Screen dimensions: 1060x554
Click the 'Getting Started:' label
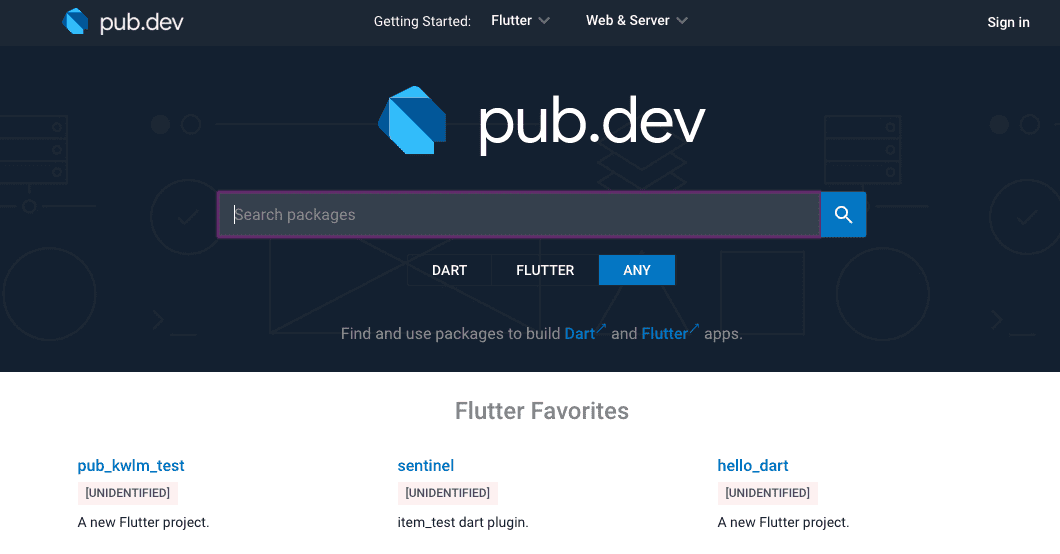tap(423, 22)
